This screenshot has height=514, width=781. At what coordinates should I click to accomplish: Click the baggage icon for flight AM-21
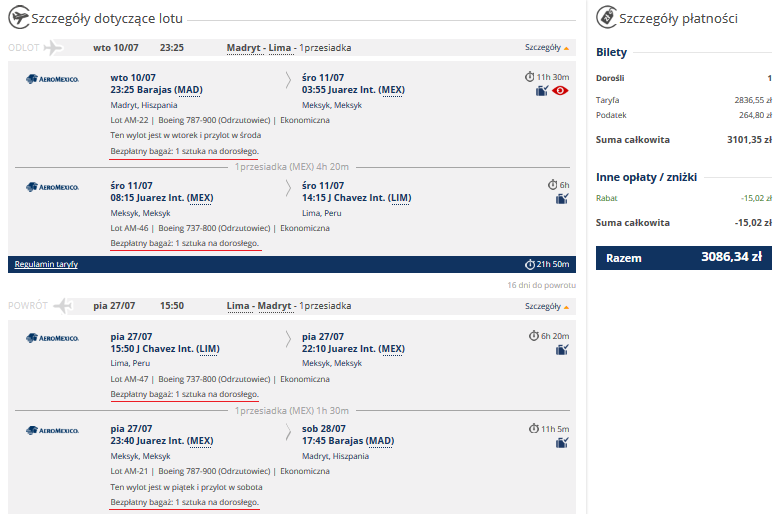point(562,442)
